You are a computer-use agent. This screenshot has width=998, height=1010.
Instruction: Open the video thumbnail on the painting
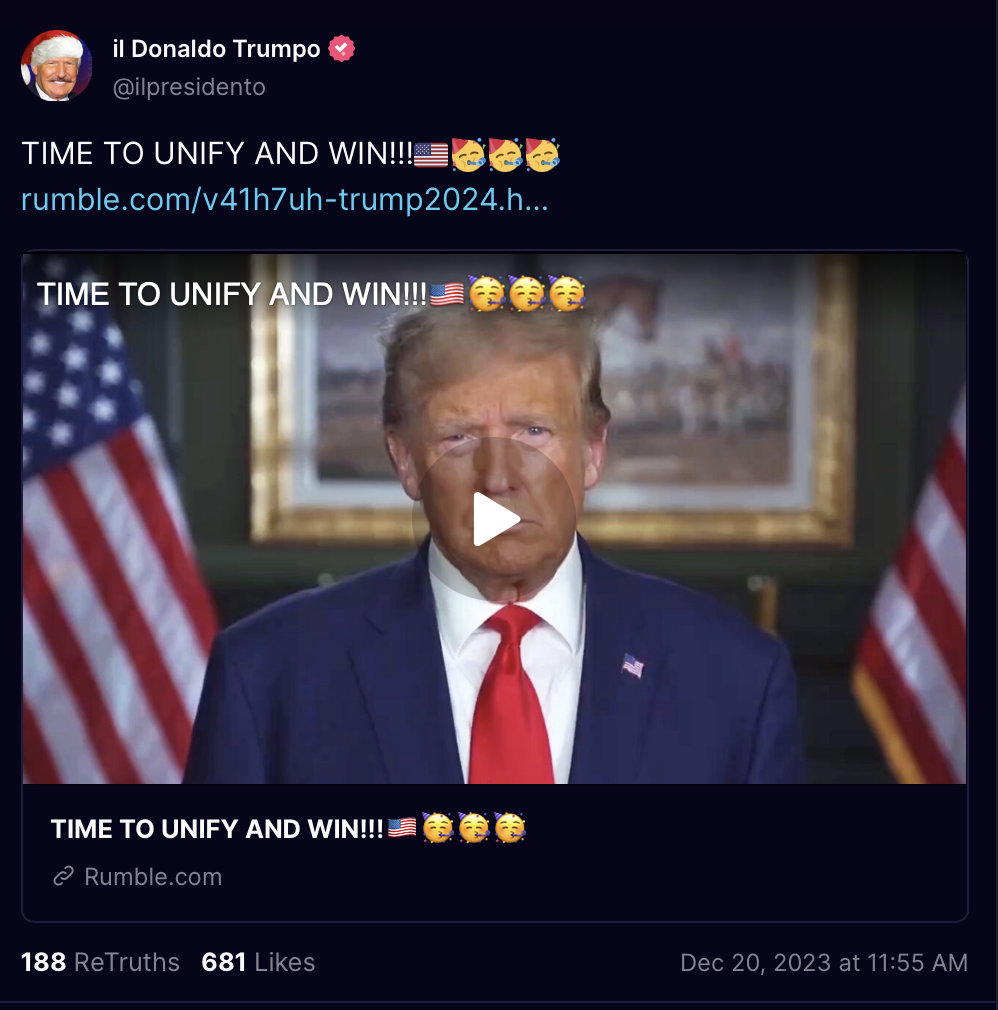[696, 386]
